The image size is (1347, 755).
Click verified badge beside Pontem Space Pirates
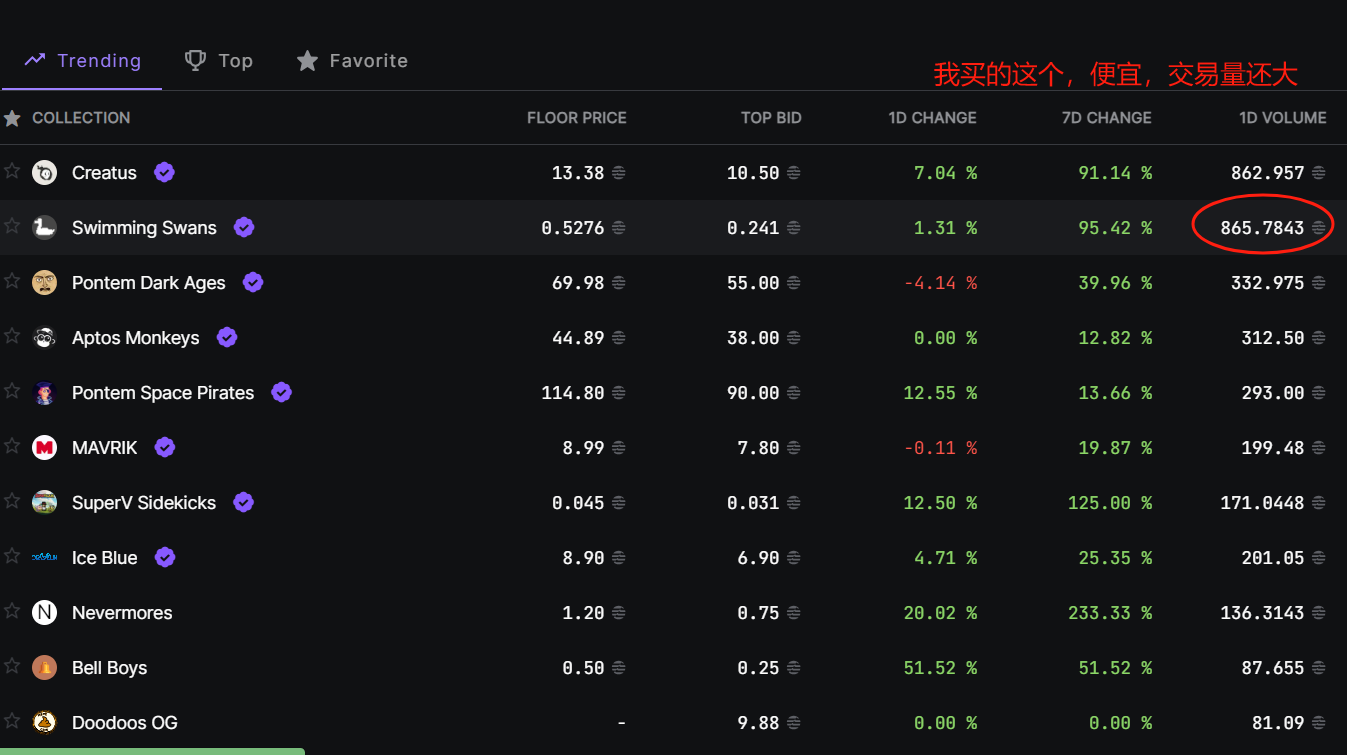coord(282,392)
